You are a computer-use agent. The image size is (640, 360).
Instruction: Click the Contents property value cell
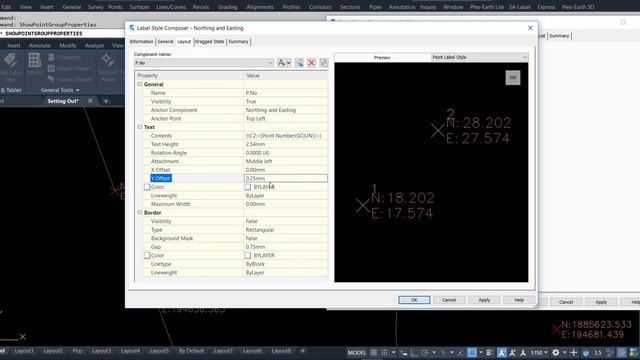[286, 136]
